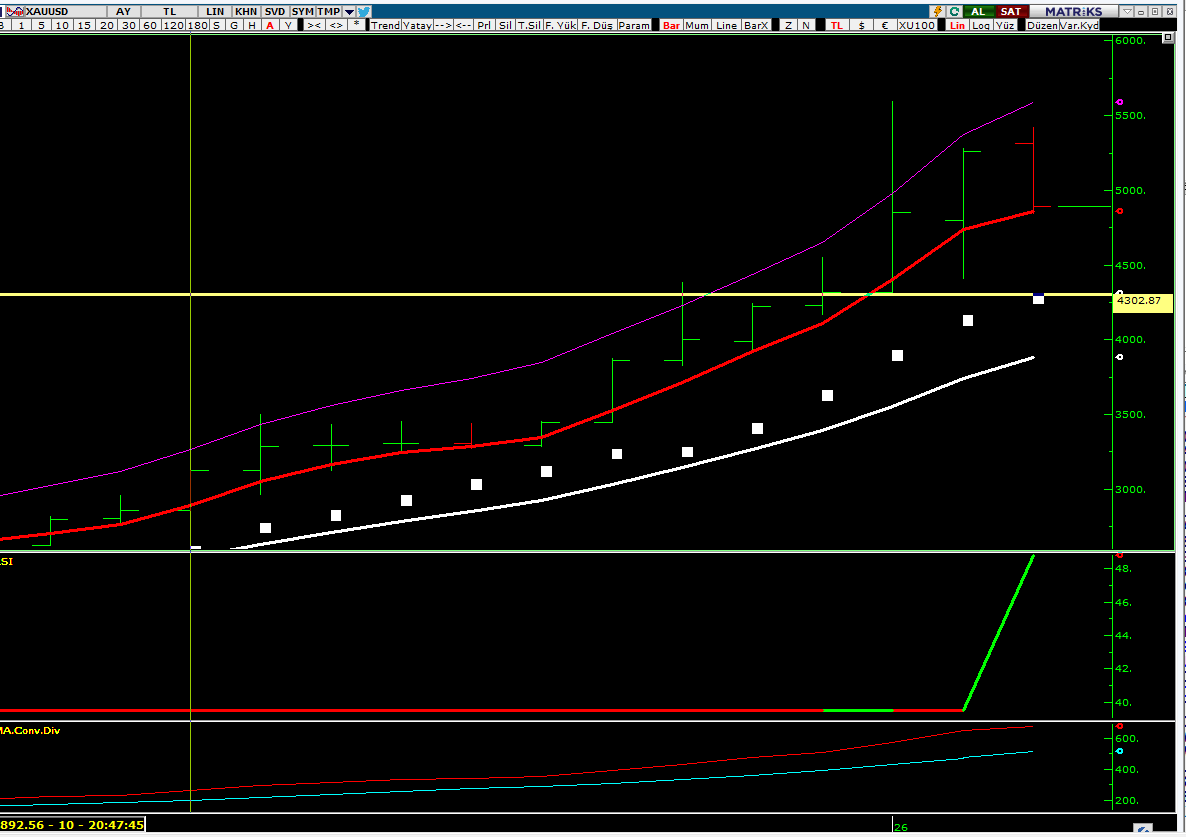Open window menu triangle beside MATRIKS
1186x837 pixels.
pos(1127,11)
